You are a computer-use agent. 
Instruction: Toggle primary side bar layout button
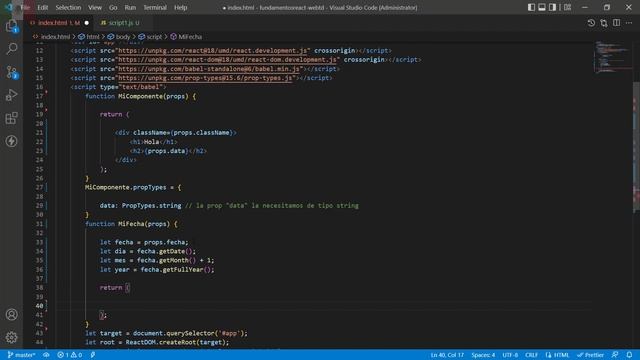(531, 7)
